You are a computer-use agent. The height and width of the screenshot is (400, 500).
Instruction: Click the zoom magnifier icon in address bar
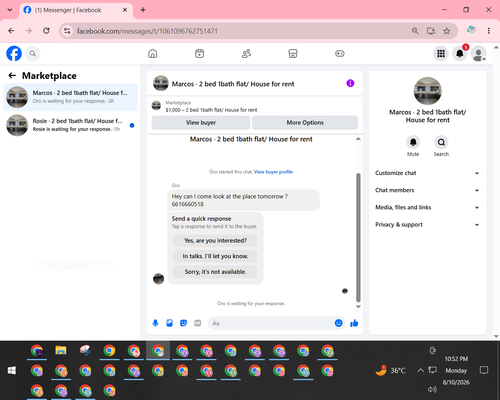point(415,31)
